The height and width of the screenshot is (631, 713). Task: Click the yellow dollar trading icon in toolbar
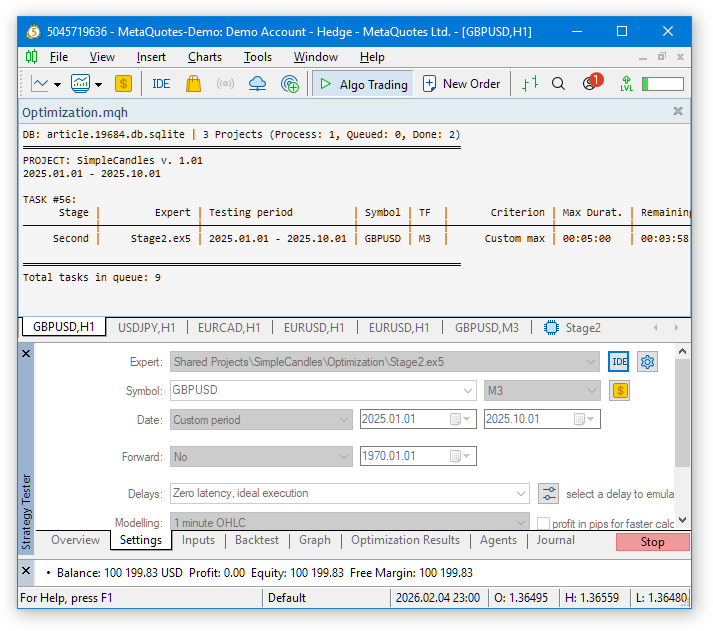coord(123,84)
